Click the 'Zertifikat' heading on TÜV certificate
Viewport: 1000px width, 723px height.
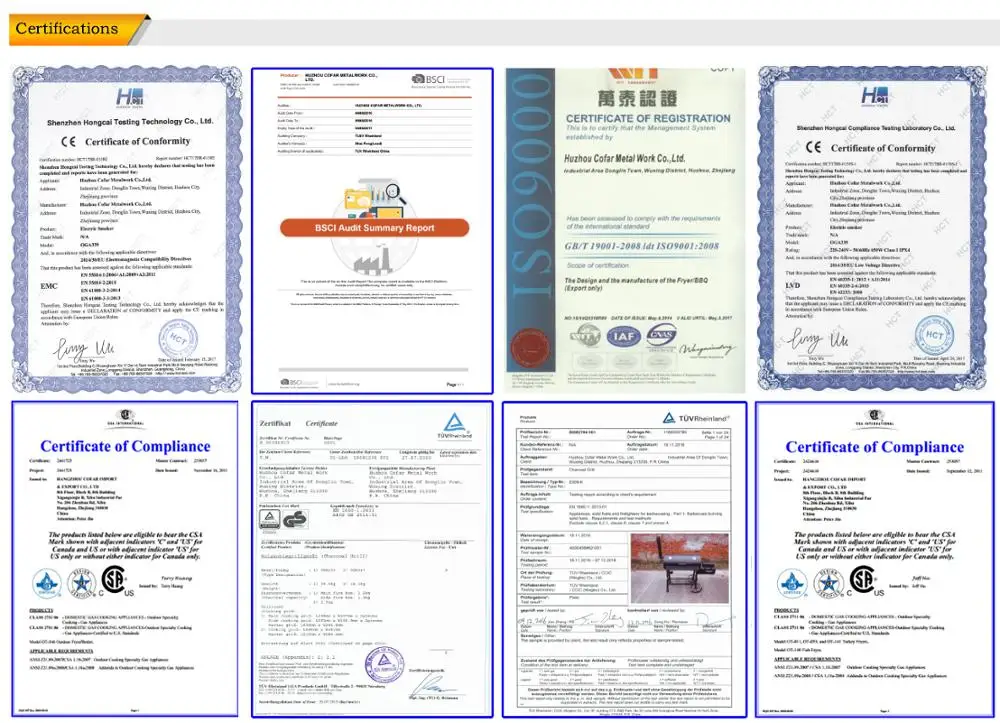(x=275, y=423)
